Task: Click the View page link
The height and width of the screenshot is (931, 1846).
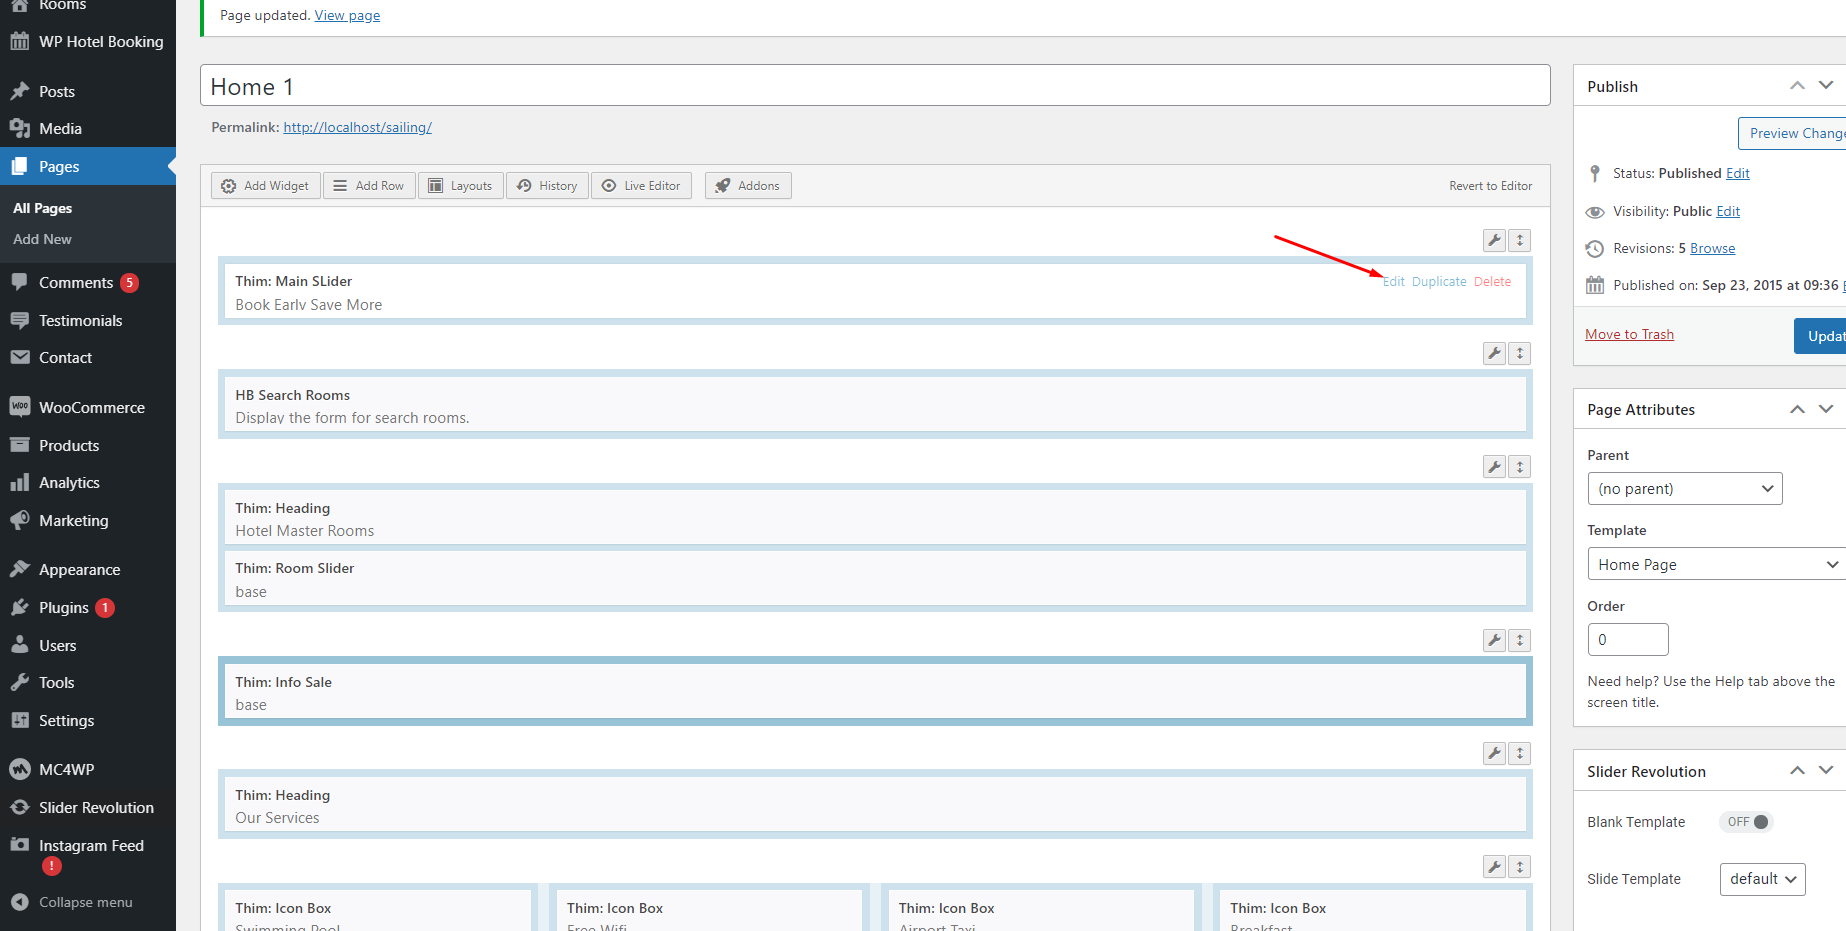Action: (347, 14)
